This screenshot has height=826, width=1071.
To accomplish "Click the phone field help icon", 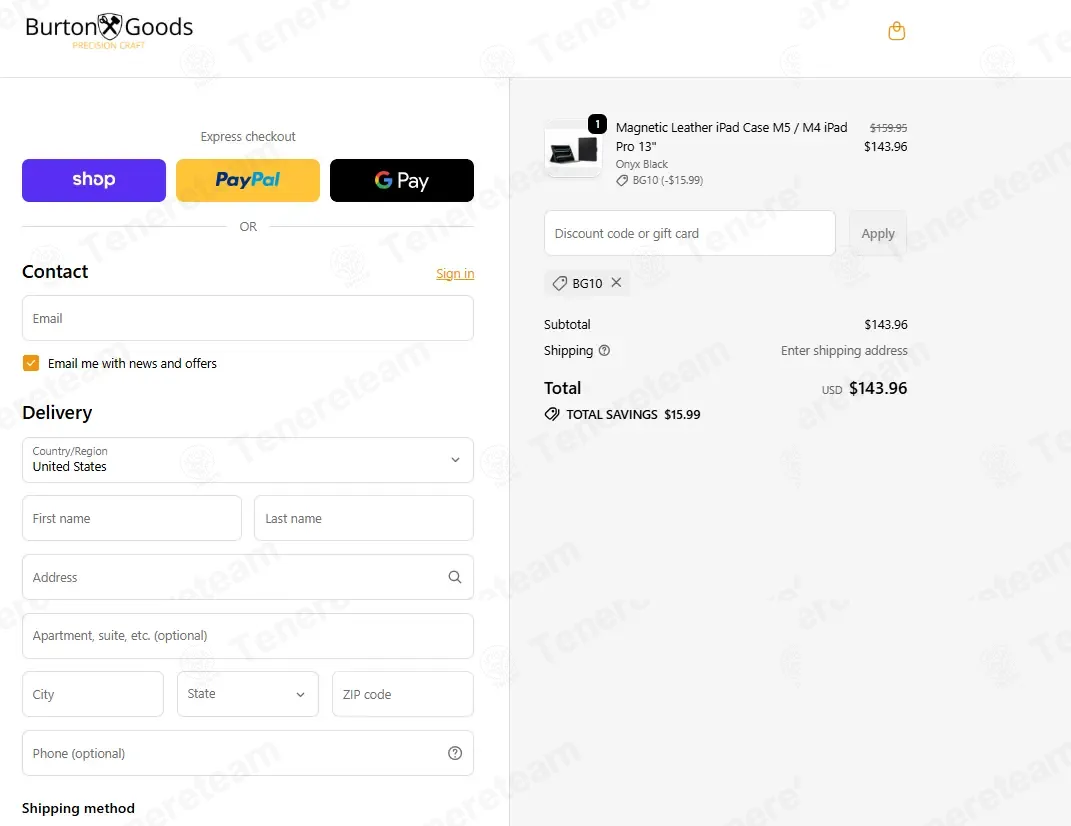I will [x=455, y=753].
